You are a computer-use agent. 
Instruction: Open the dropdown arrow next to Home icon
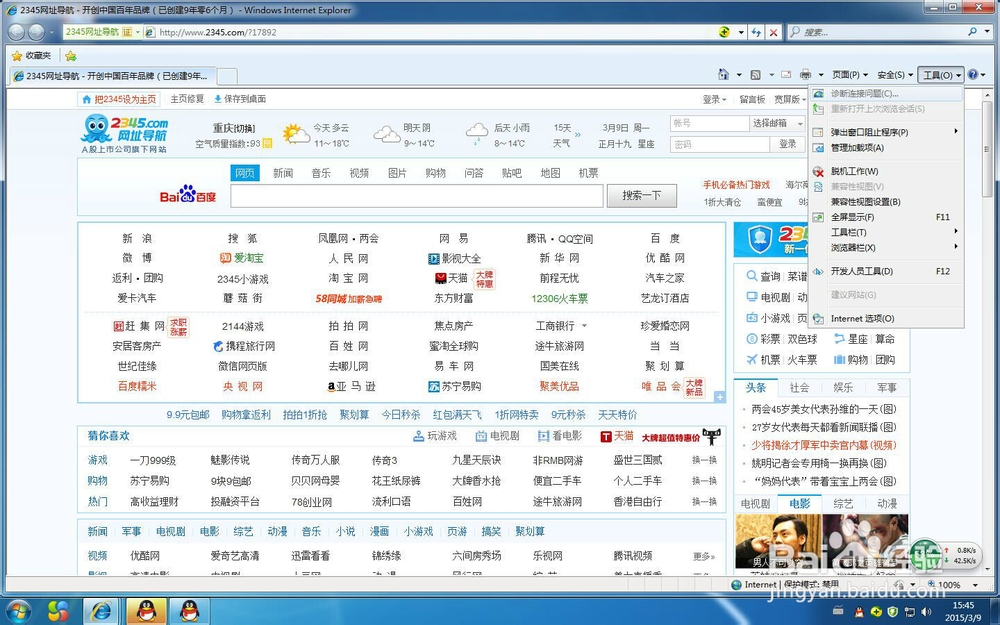(739, 75)
